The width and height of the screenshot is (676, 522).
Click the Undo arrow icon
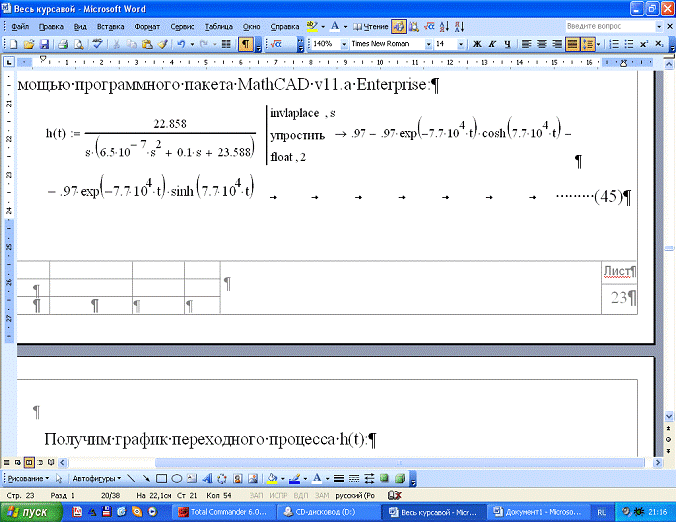pos(181,45)
